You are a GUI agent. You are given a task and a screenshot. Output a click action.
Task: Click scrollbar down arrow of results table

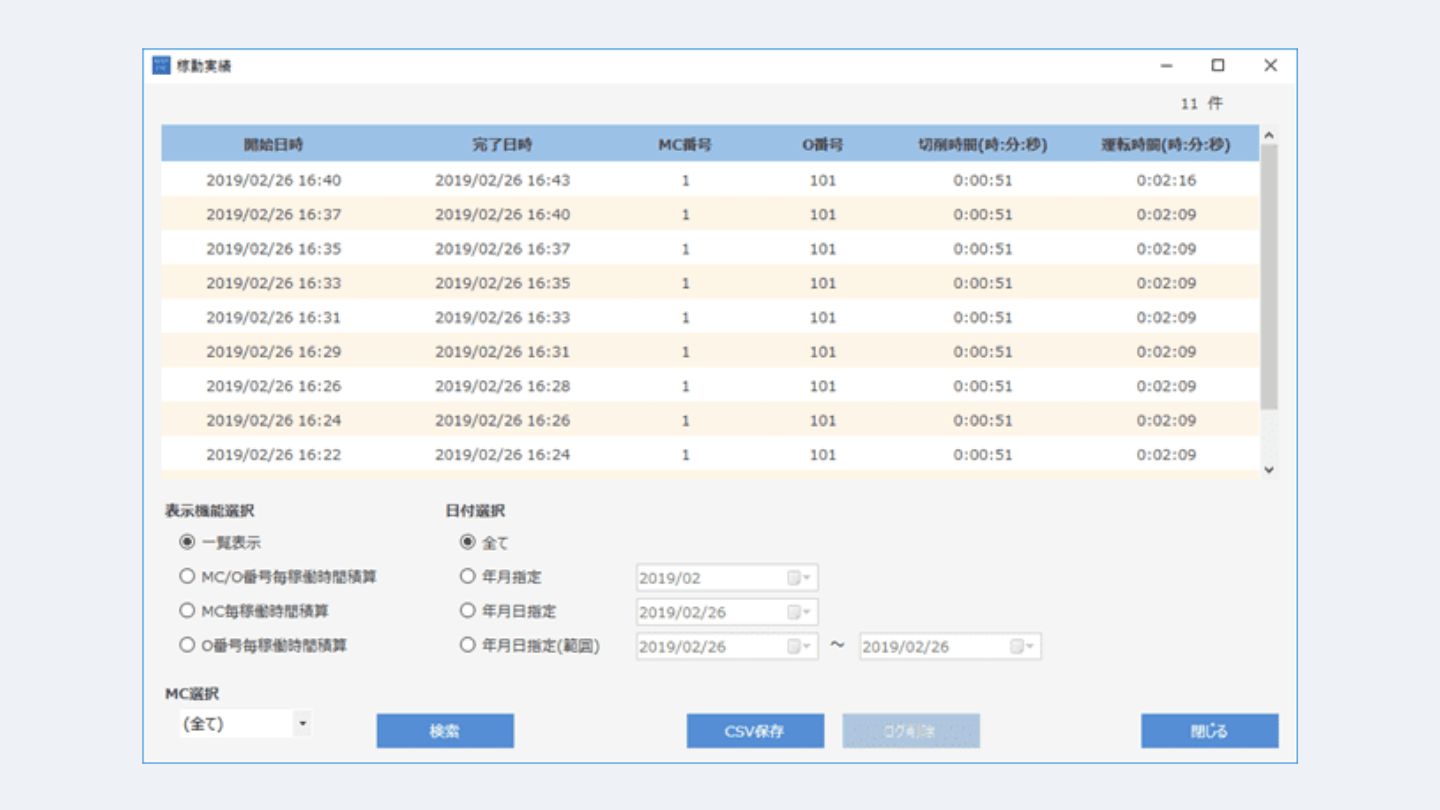click(x=1269, y=469)
